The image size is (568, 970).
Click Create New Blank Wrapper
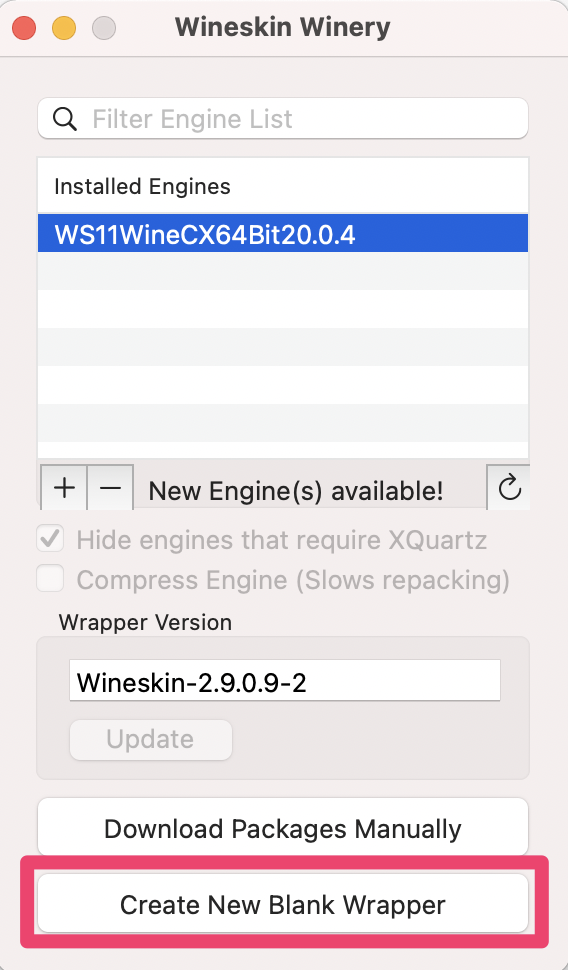coord(283,904)
